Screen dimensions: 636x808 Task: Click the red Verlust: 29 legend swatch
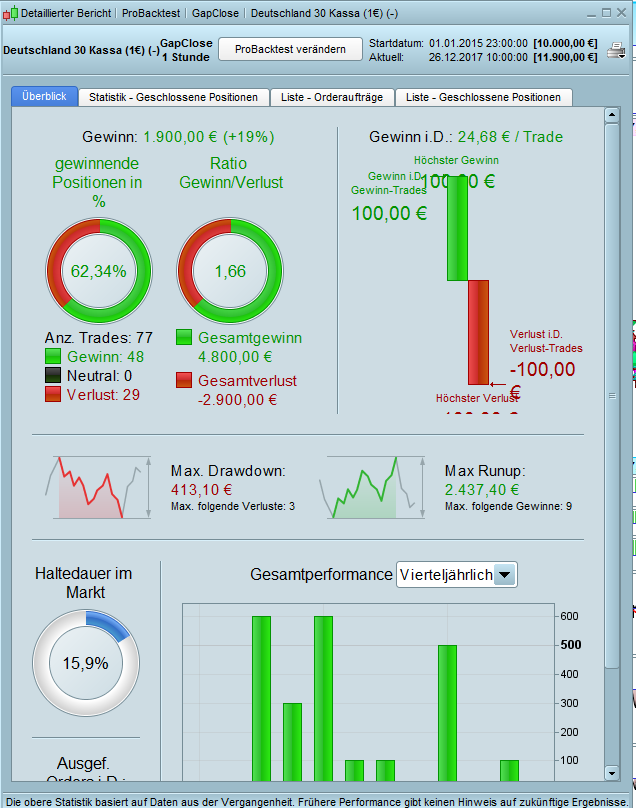point(53,394)
